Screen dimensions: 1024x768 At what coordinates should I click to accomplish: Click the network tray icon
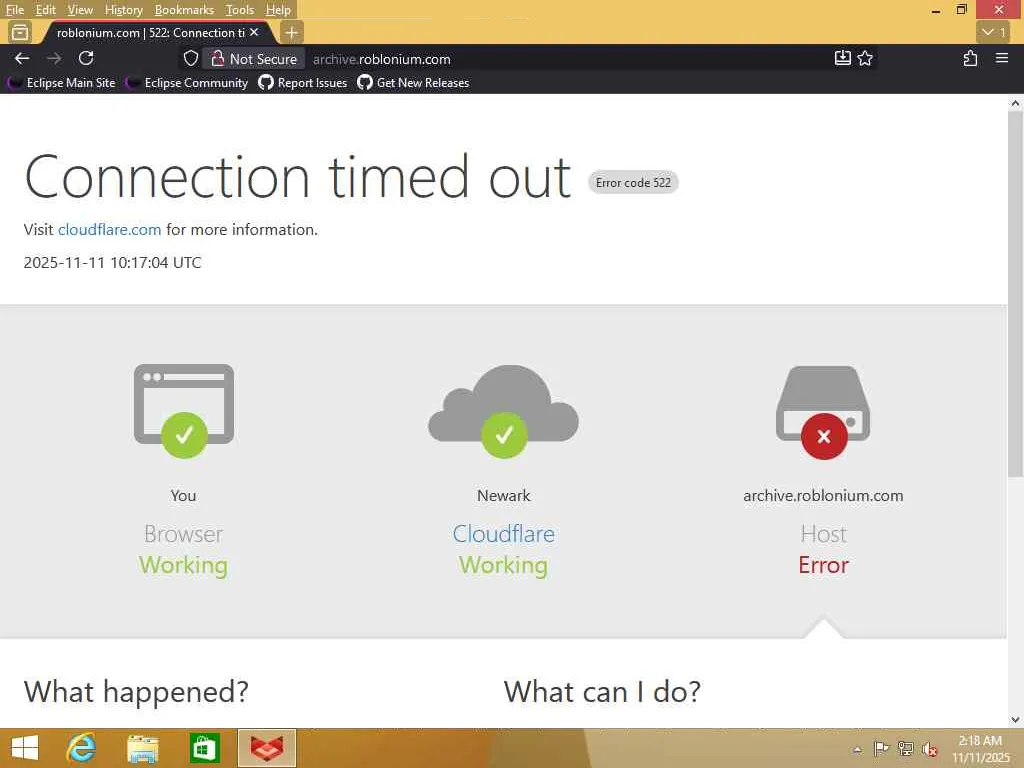coord(905,749)
